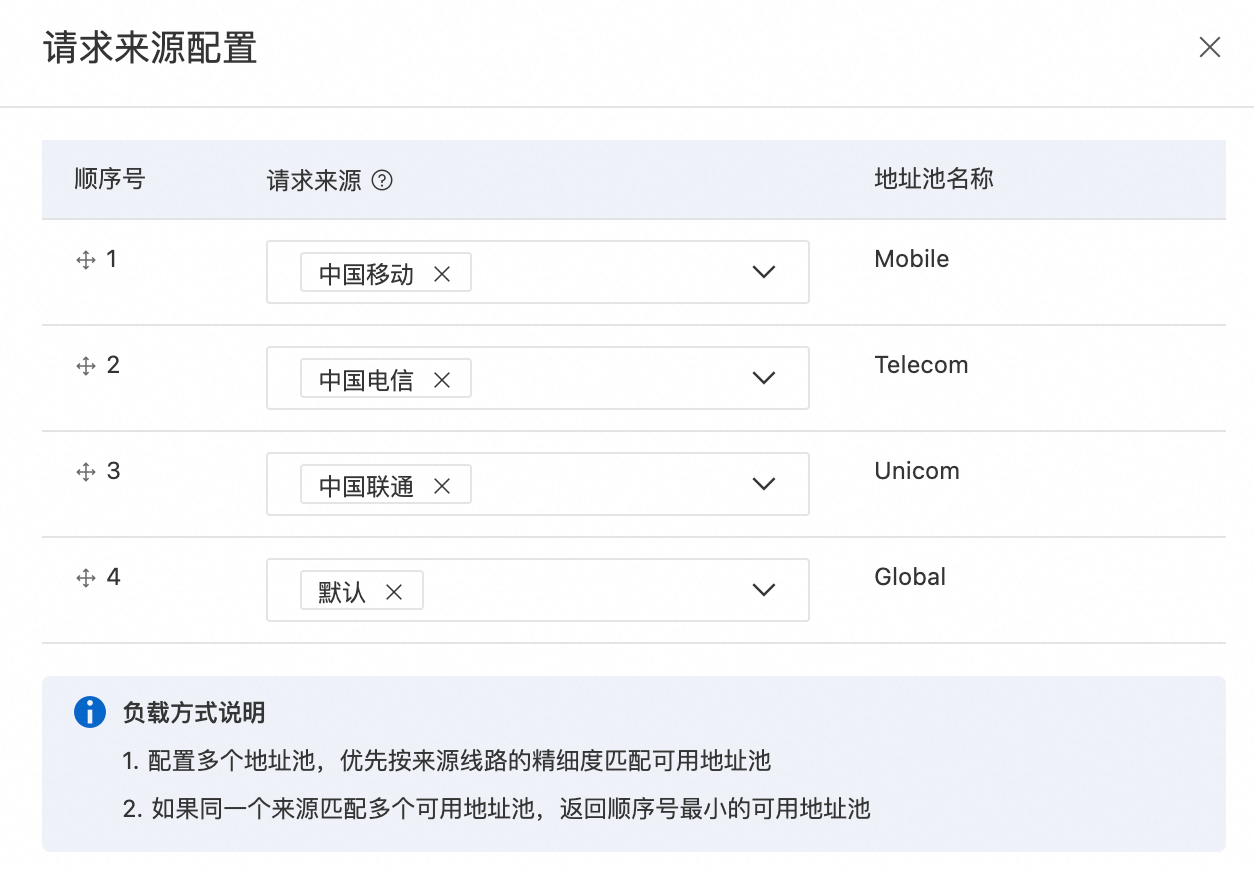This screenshot has height=870, width=1254.
Task: Expand the dropdown arrow in the Telecom row
Action: click(764, 378)
